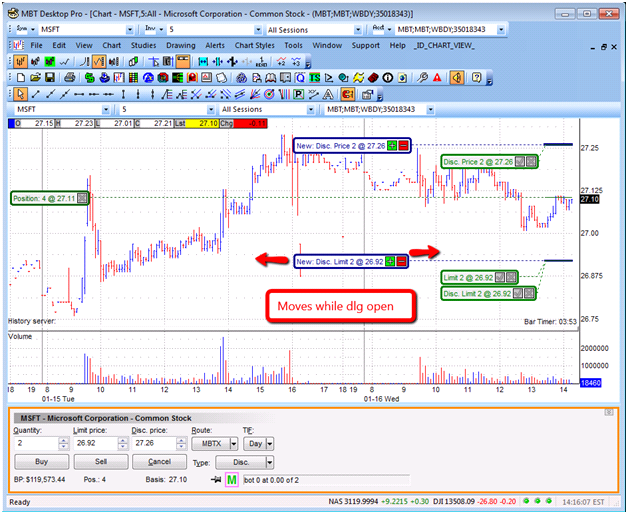Select the text A drawing tool
628x514 pixels.
click(x=328, y=94)
